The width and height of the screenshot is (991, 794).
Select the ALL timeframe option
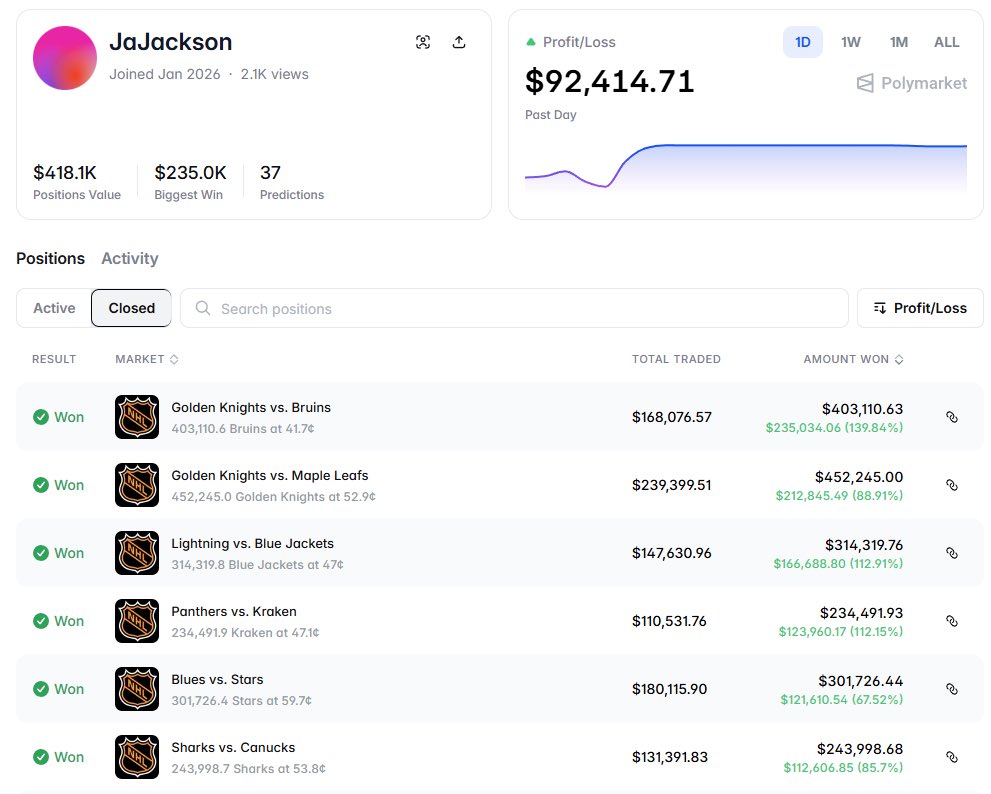945,42
